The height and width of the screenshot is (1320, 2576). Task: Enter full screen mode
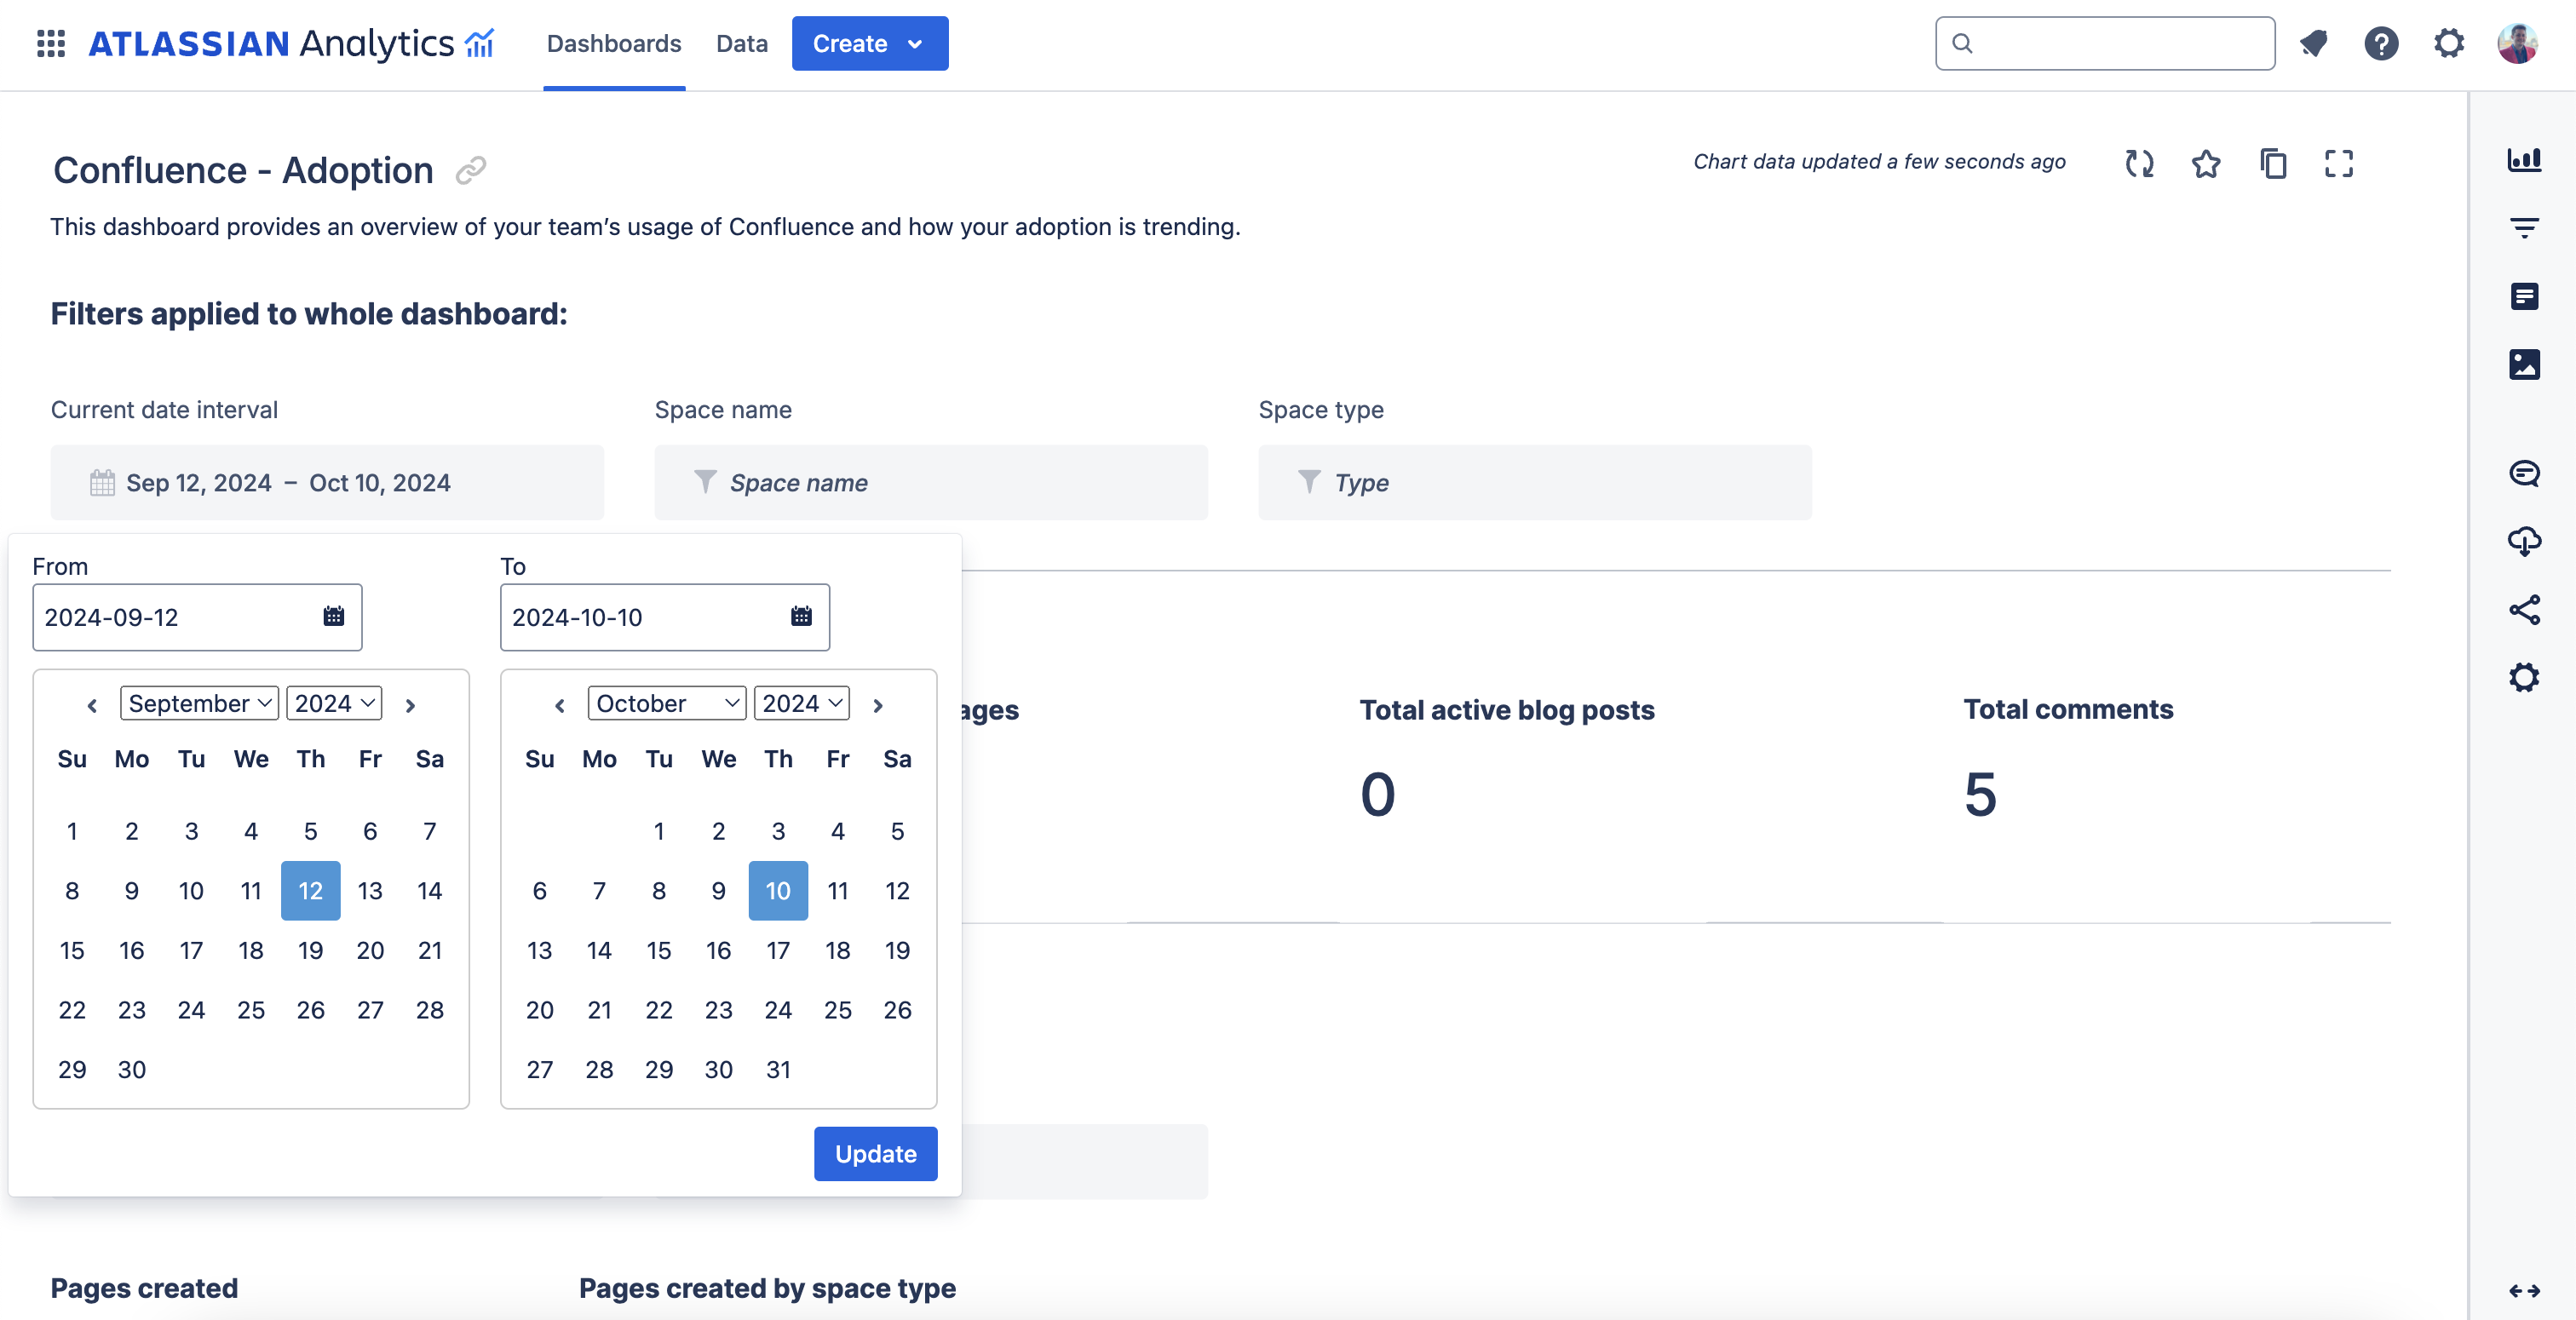tap(2339, 163)
